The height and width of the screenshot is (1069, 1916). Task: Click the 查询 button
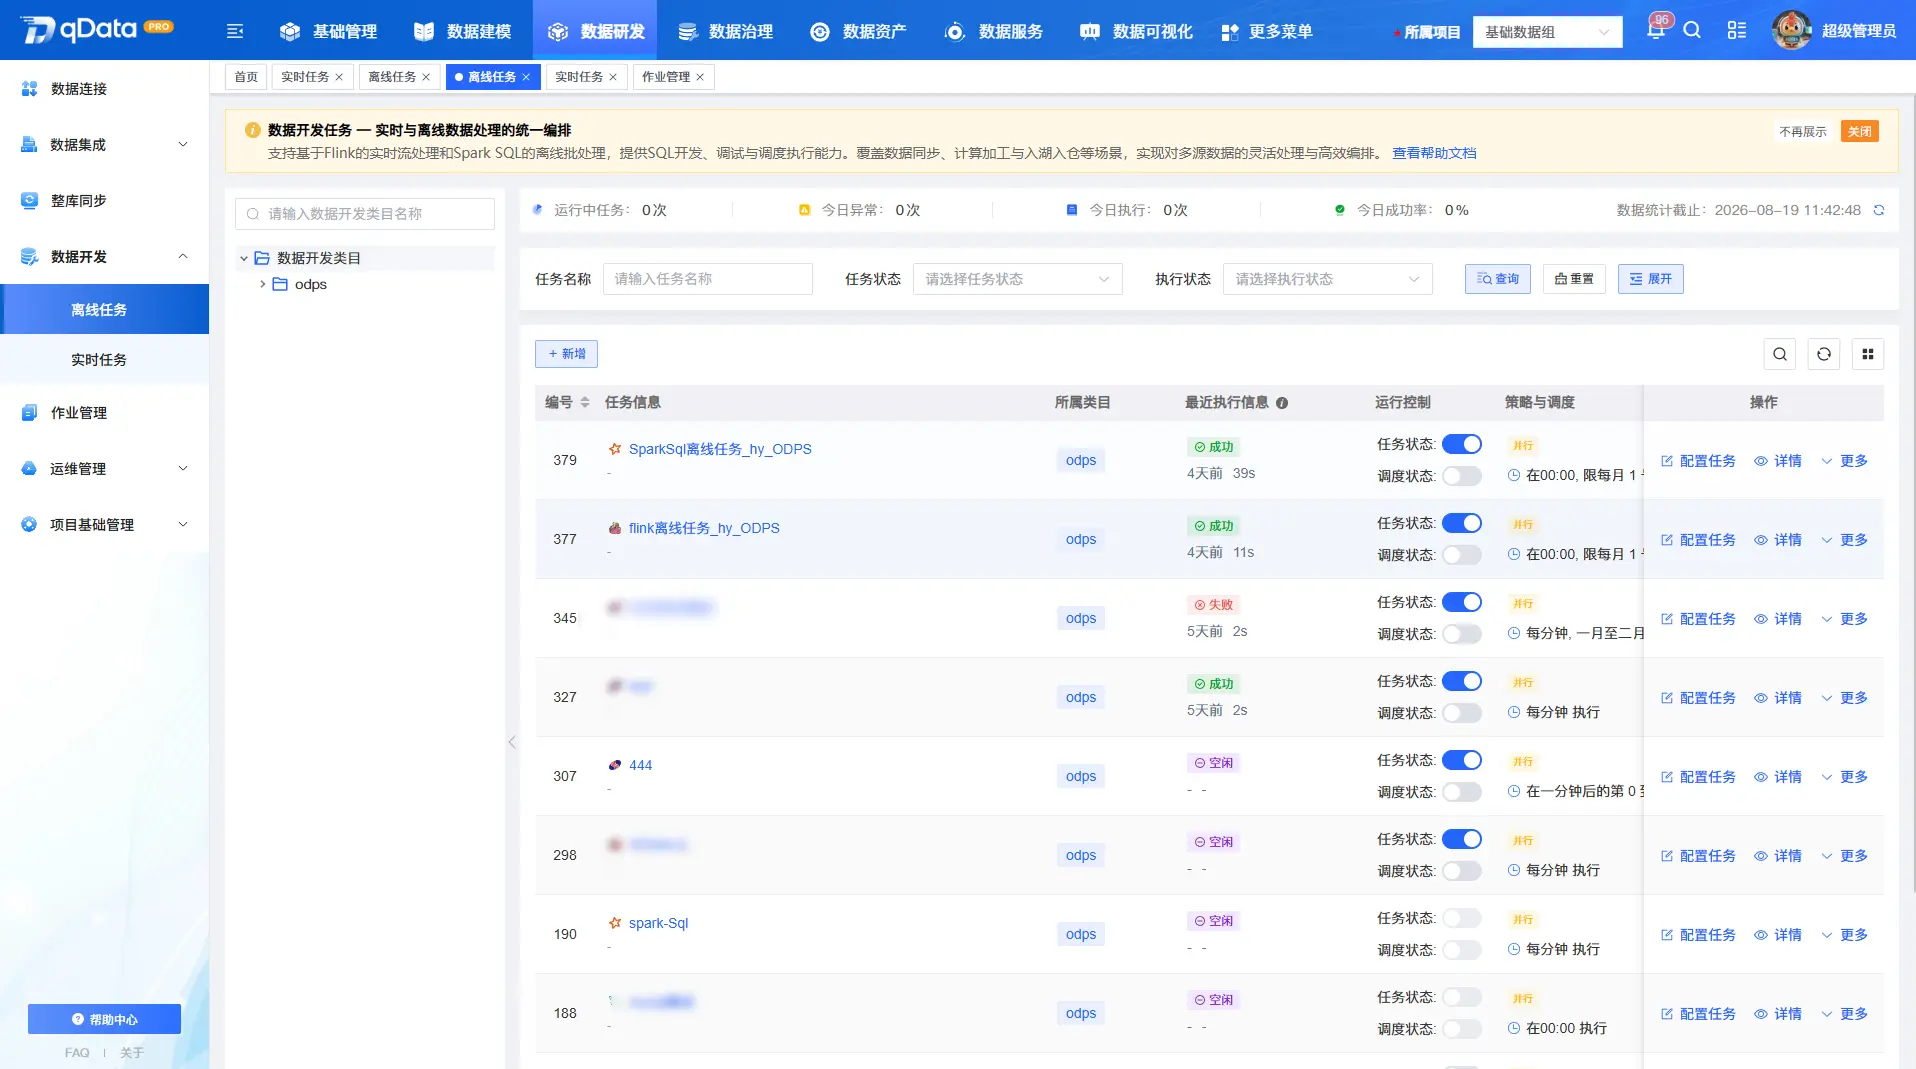point(1497,279)
